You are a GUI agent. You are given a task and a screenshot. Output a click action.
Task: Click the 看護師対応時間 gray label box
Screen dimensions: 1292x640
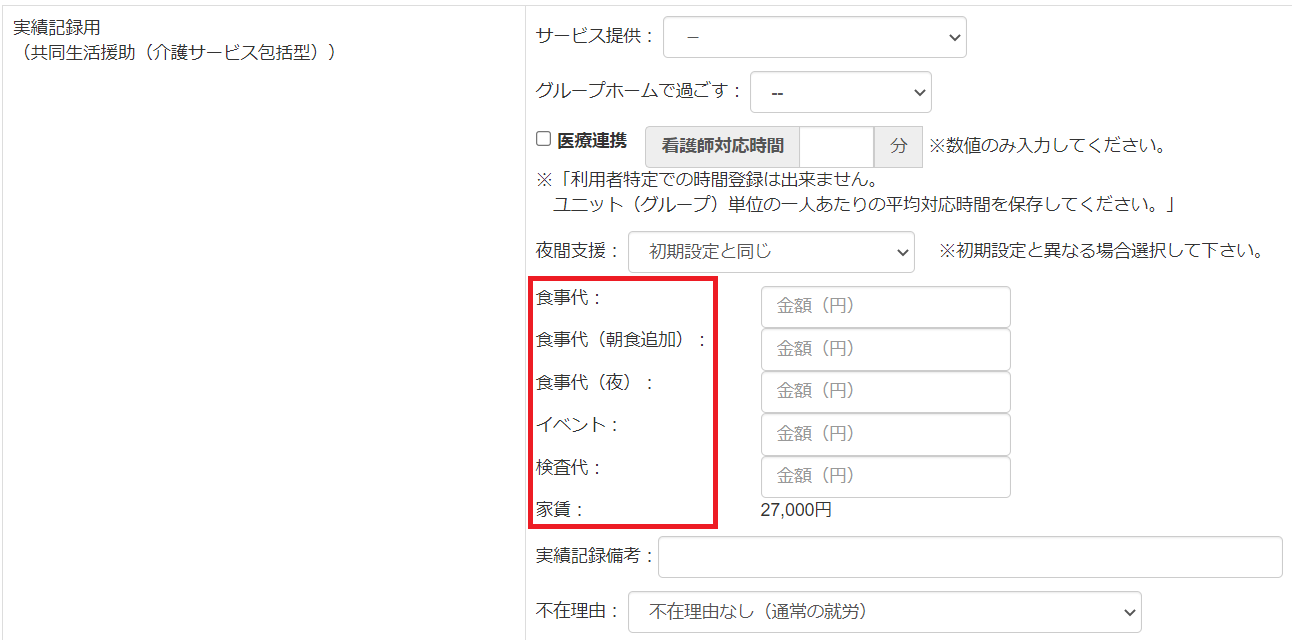(x=722, y=146)
